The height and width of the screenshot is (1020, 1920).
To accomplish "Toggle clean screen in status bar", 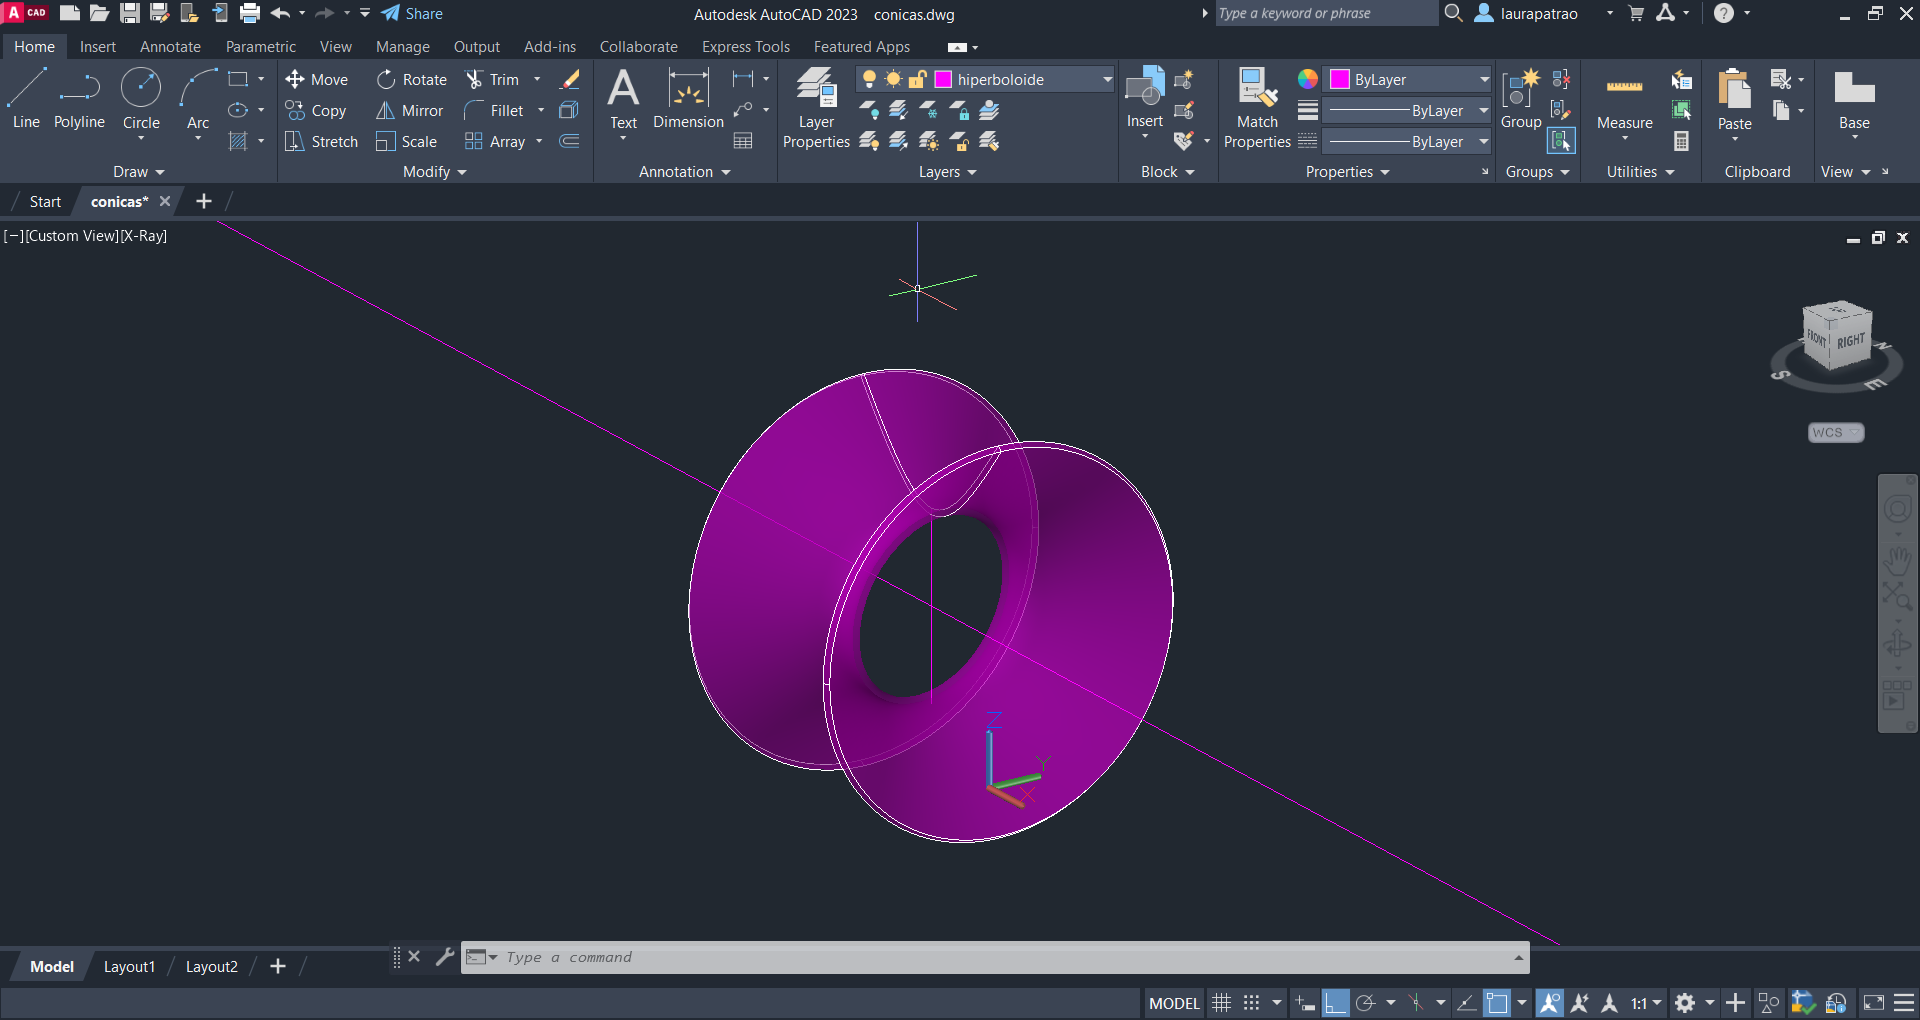I will click(x=1874, y=1003).
